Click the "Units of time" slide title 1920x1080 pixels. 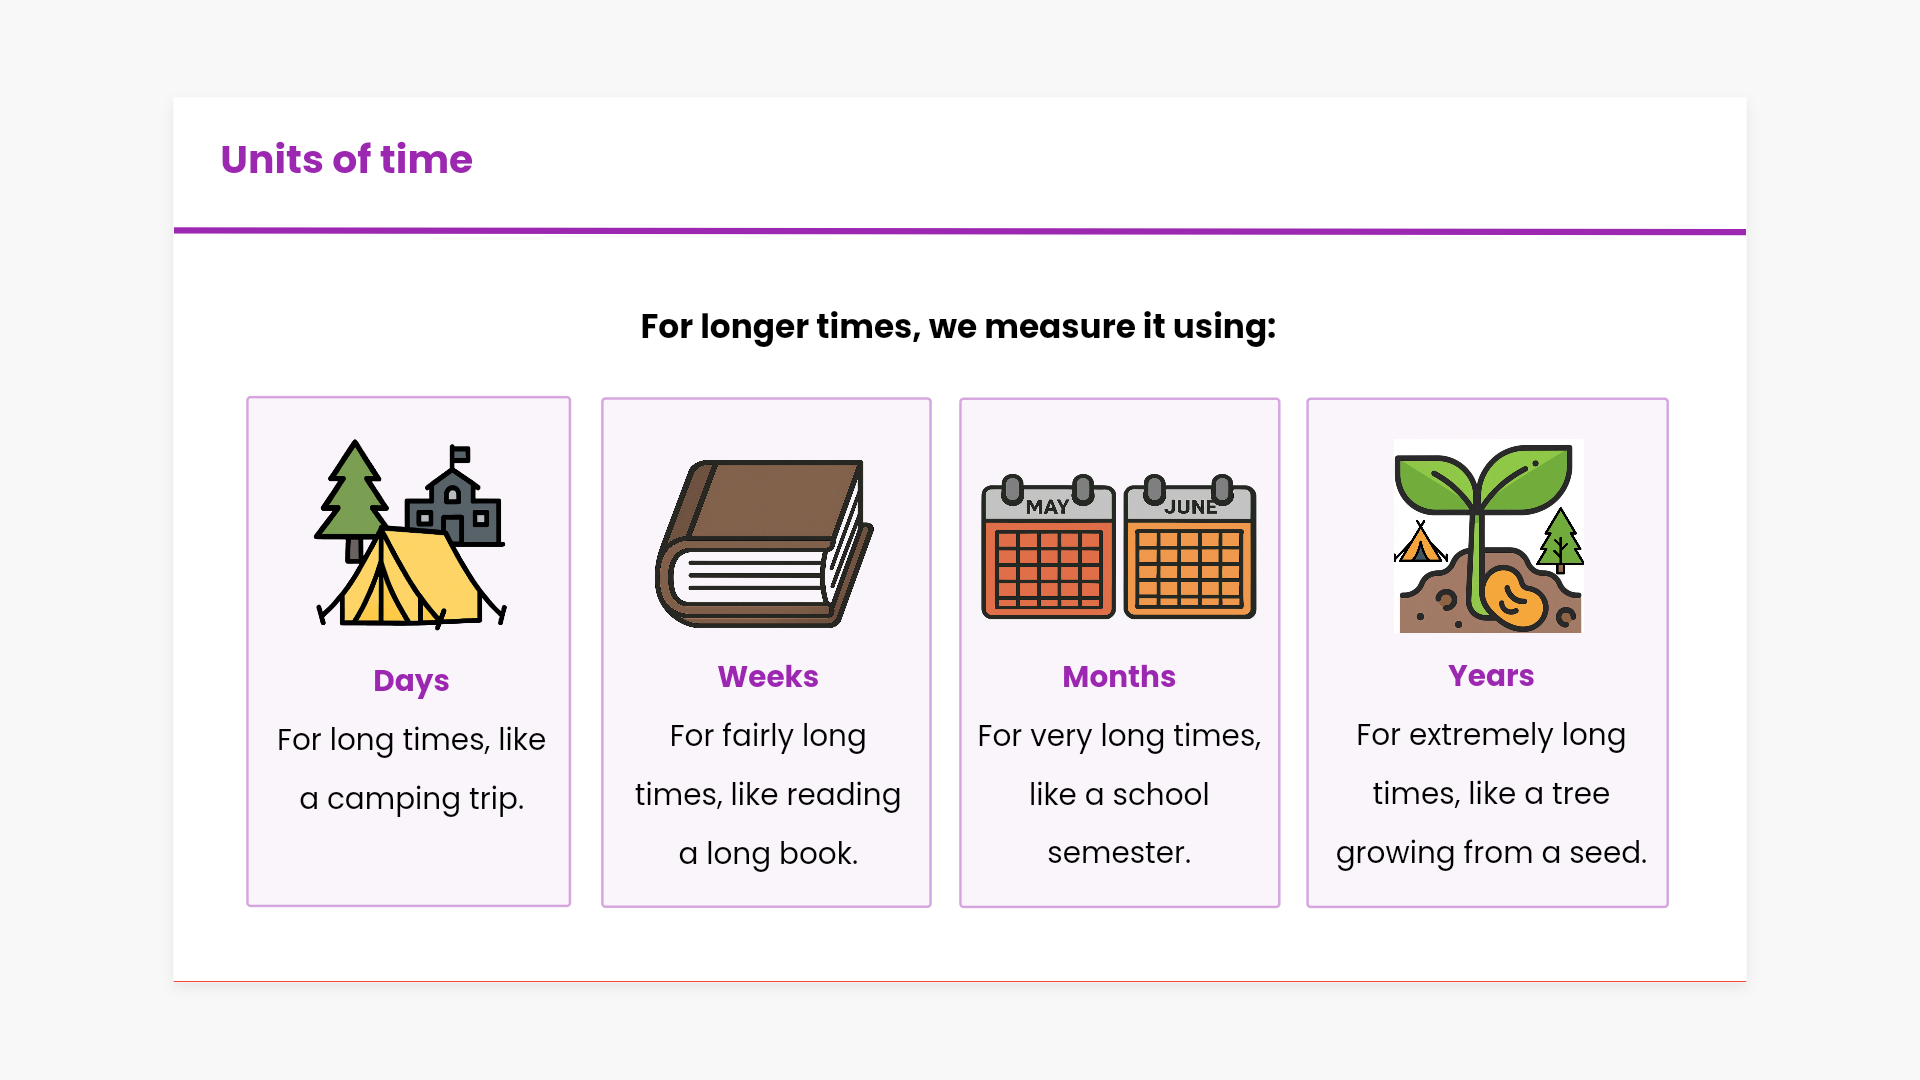(346, 160)
